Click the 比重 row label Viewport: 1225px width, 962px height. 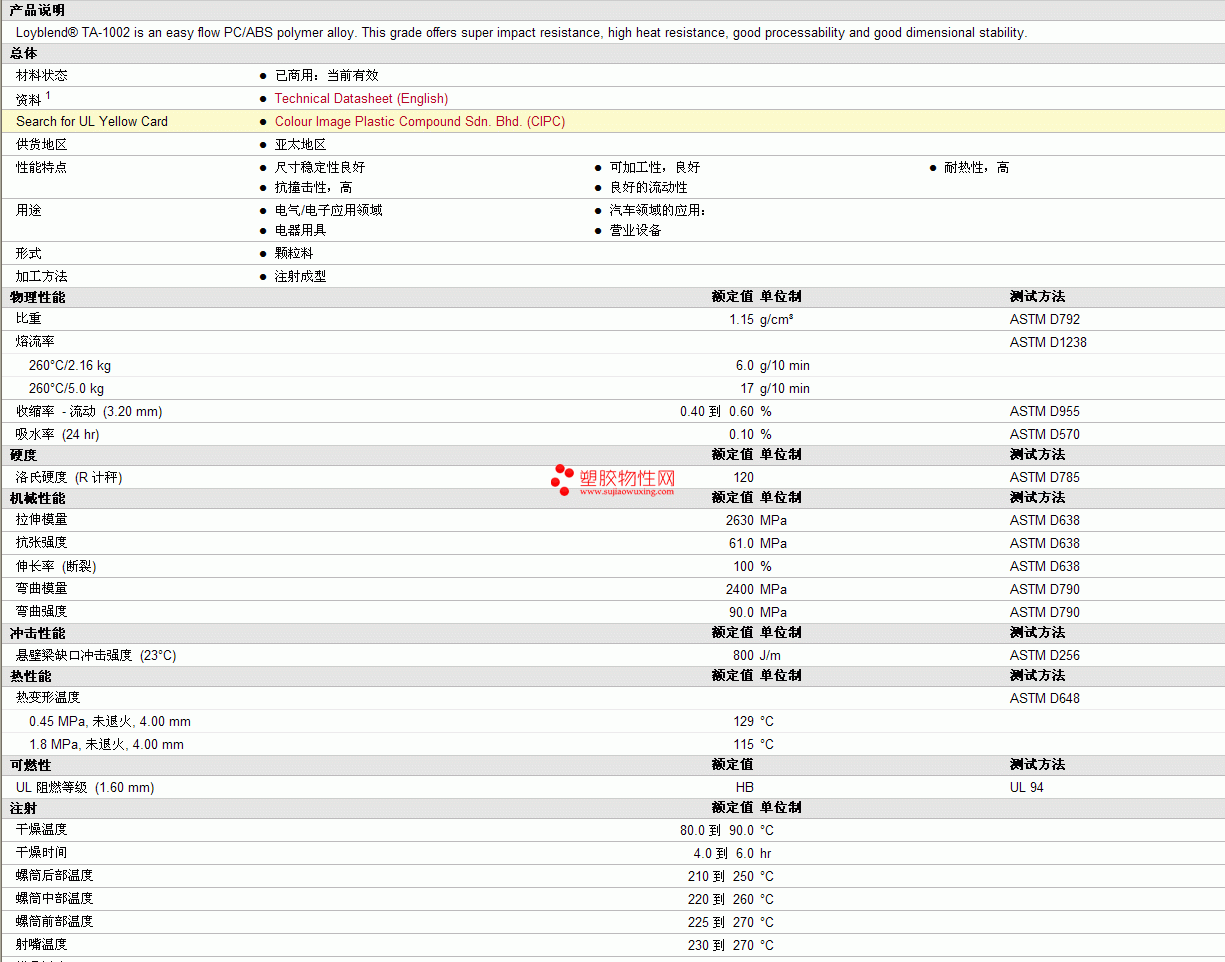(x=29, y=319)
